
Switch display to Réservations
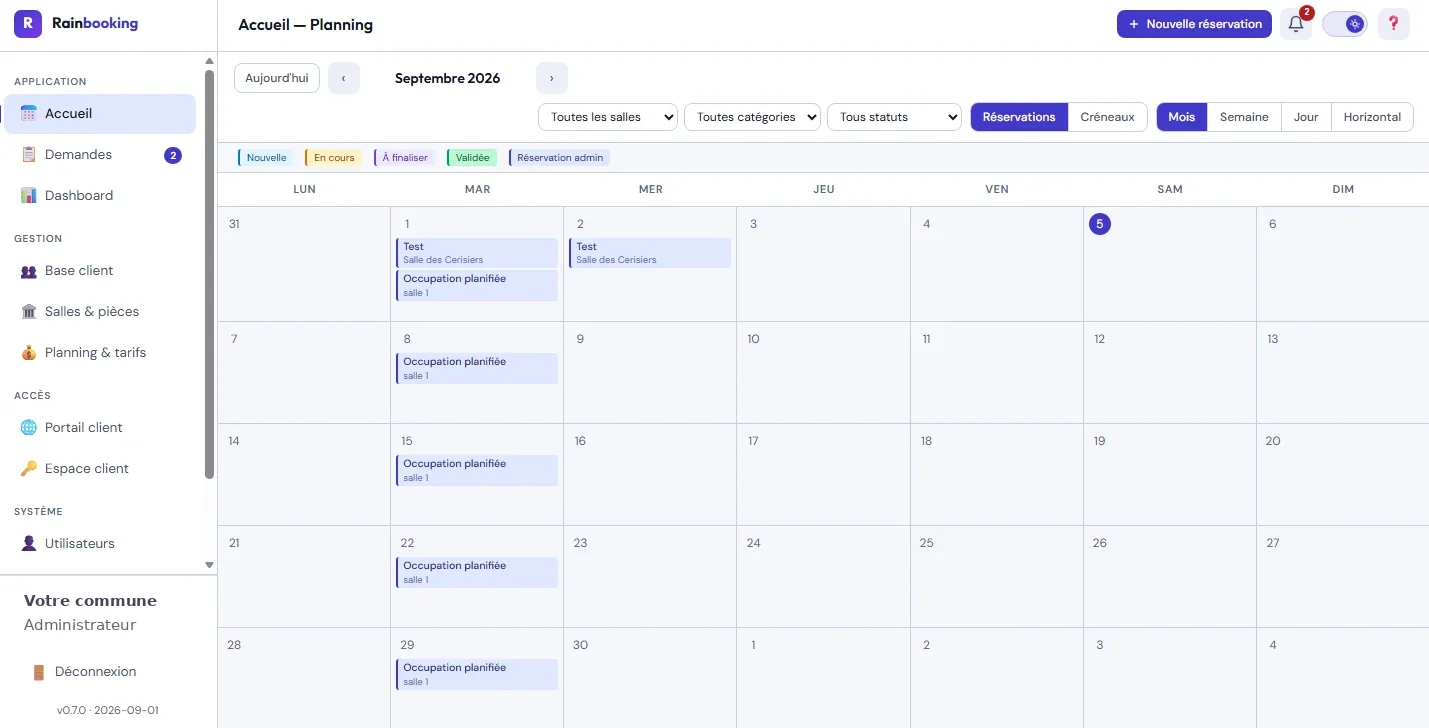click(x=1019, y=117)
